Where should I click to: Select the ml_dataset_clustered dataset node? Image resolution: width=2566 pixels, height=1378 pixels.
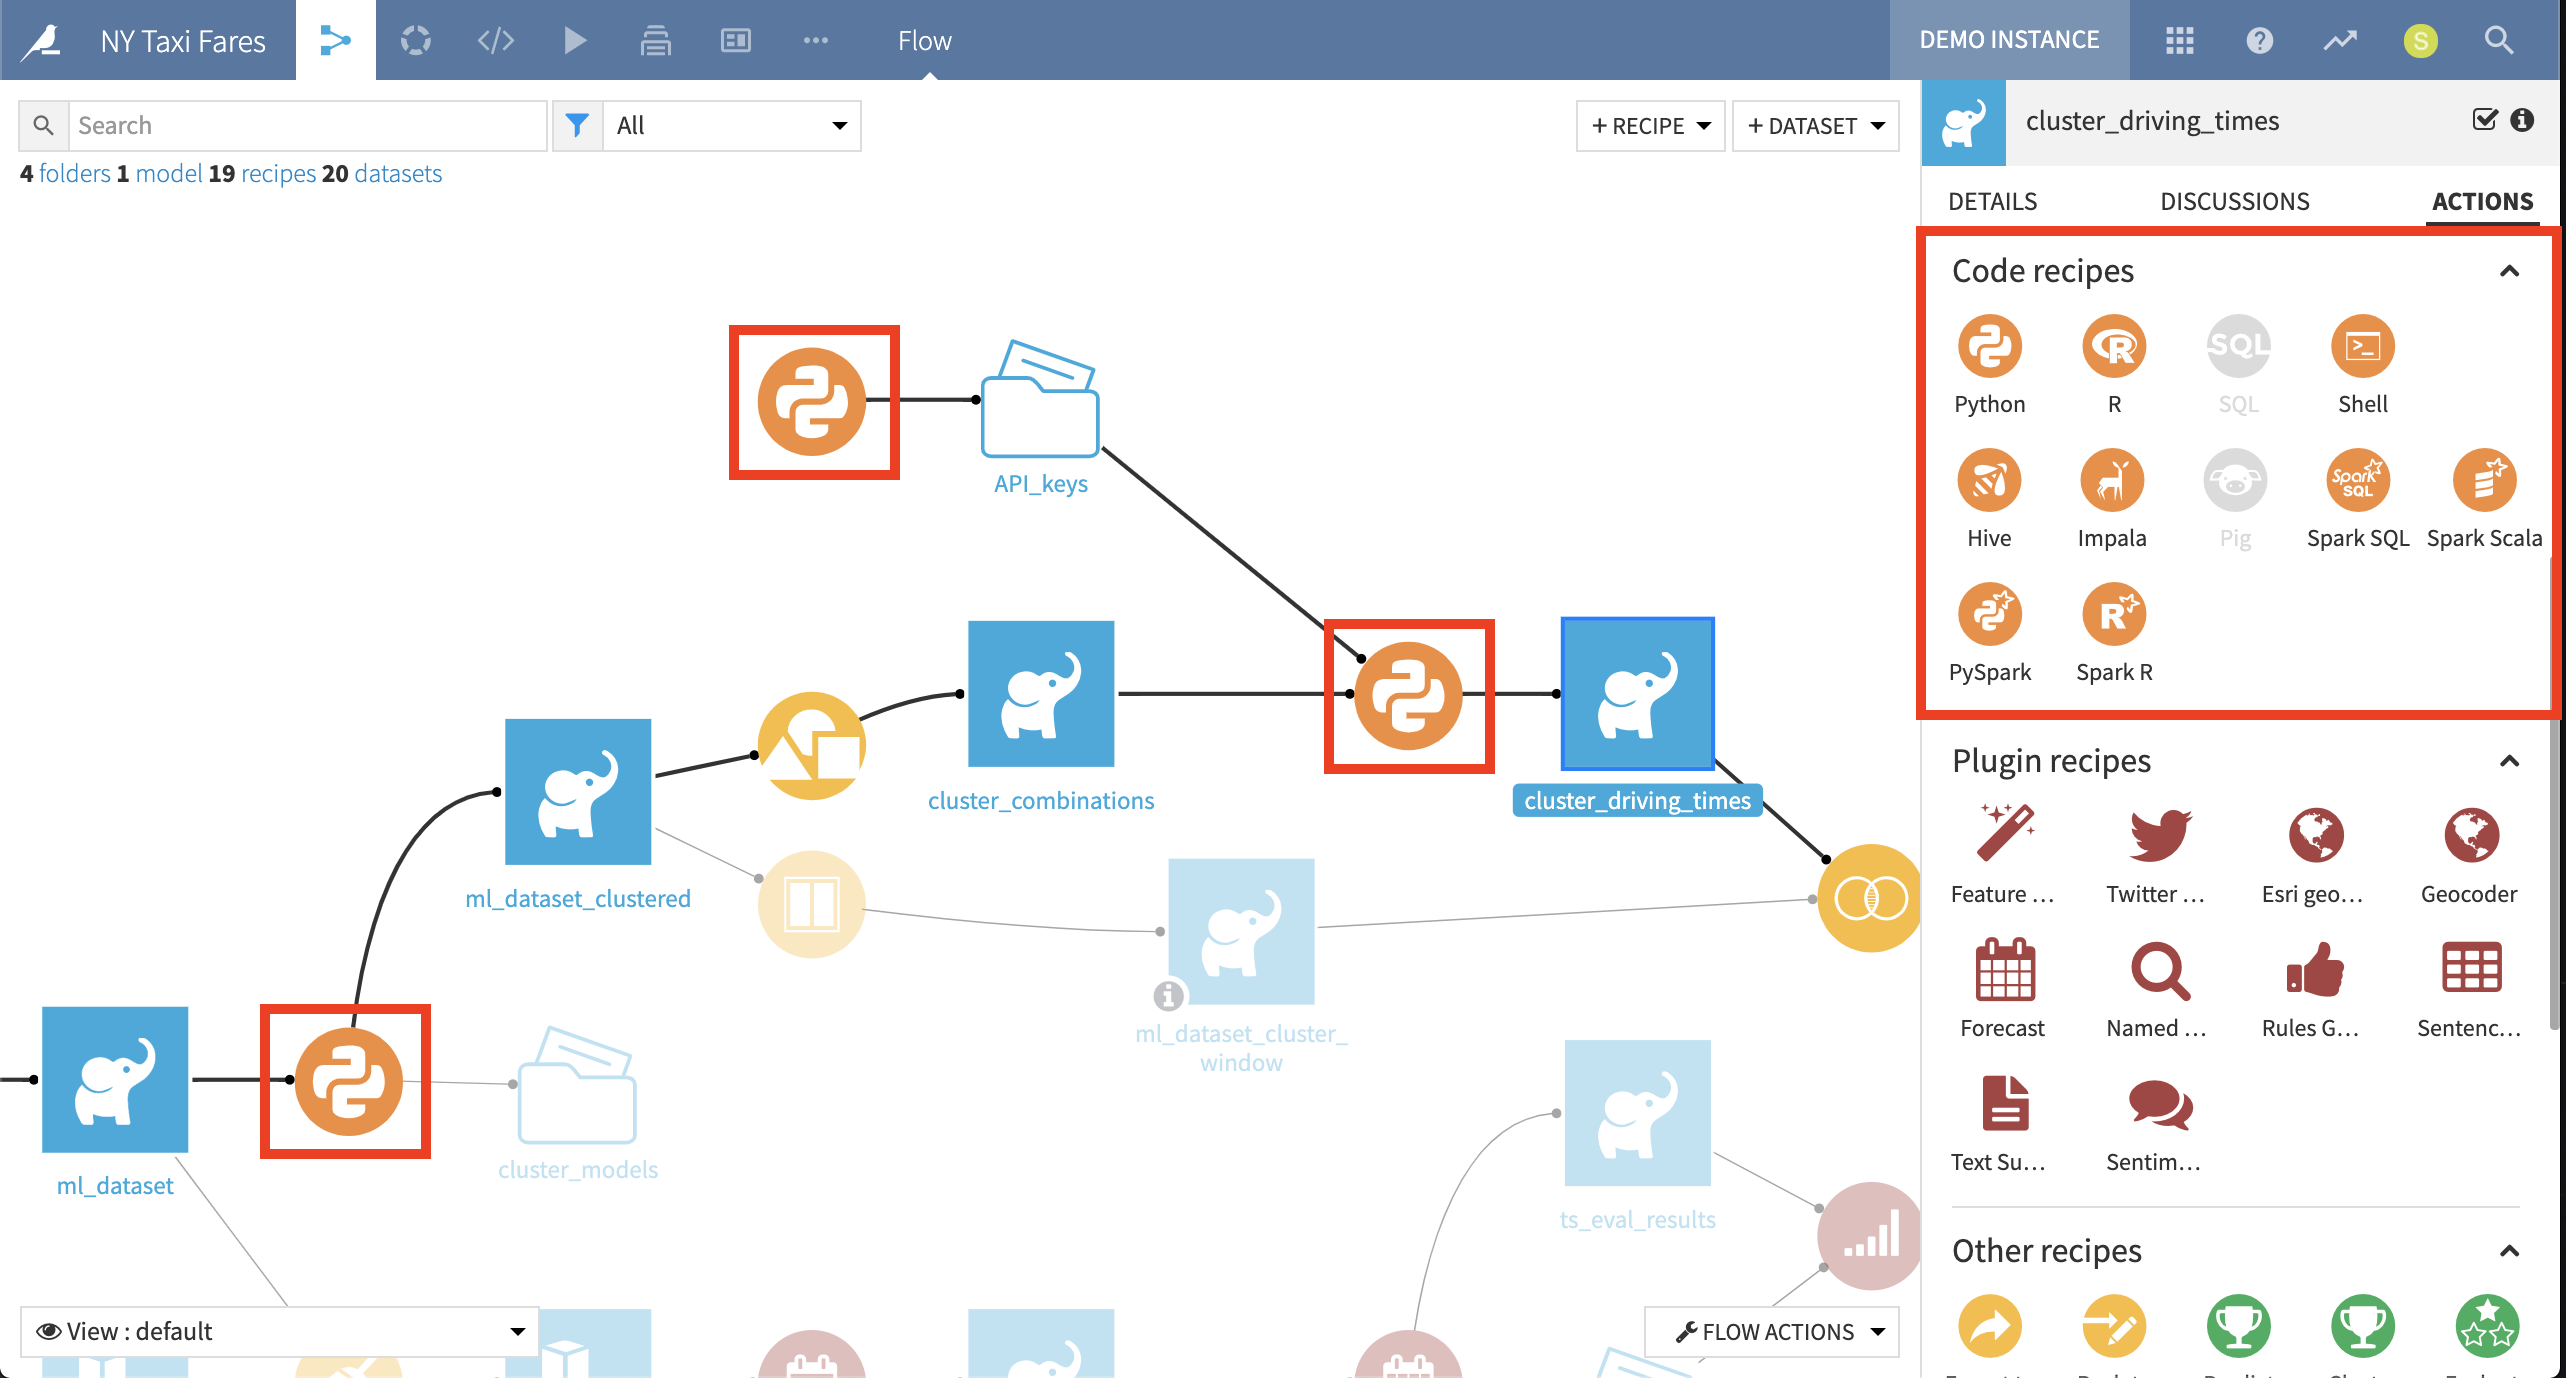pos(578,791)
